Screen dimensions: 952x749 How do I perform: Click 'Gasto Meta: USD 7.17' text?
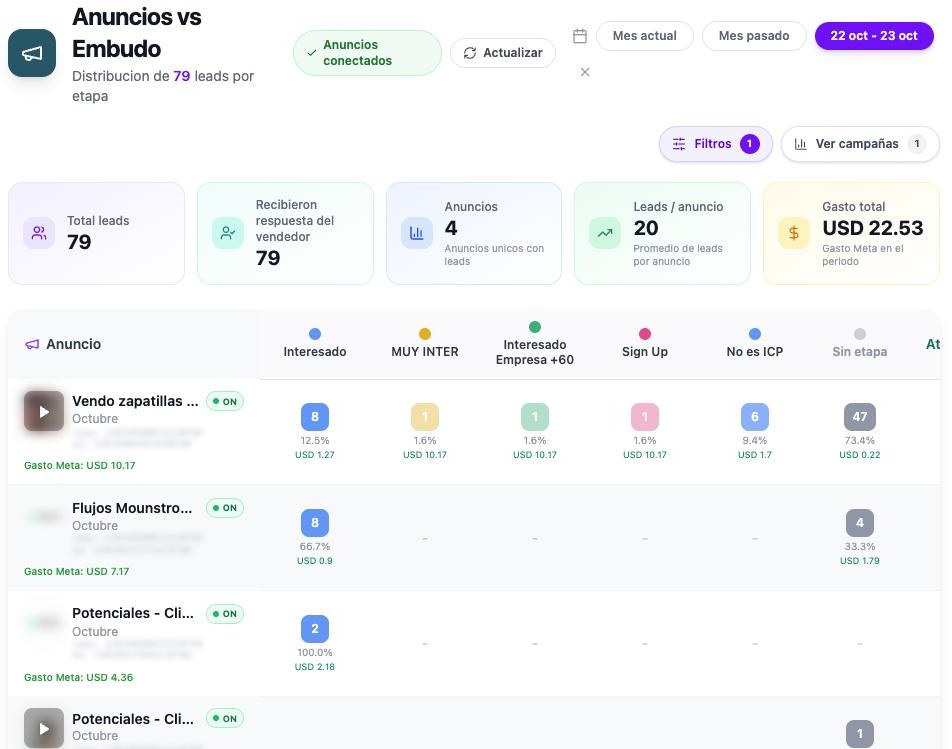[76, 571]
